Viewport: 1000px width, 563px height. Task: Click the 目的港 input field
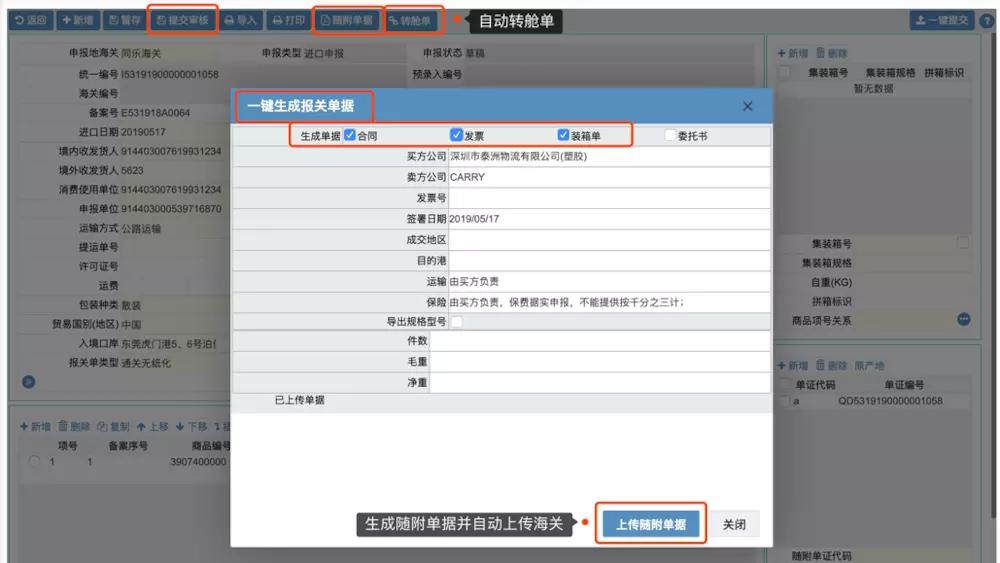pyautogui.click(x=609, y=261)
